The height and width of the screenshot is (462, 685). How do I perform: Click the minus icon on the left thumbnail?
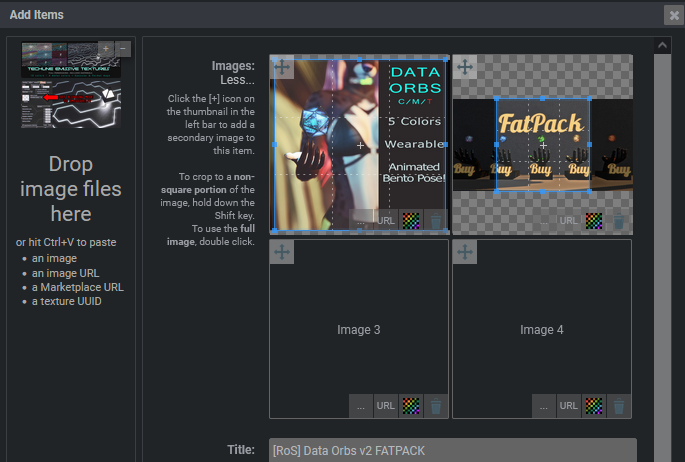click(x=122, y=48)
